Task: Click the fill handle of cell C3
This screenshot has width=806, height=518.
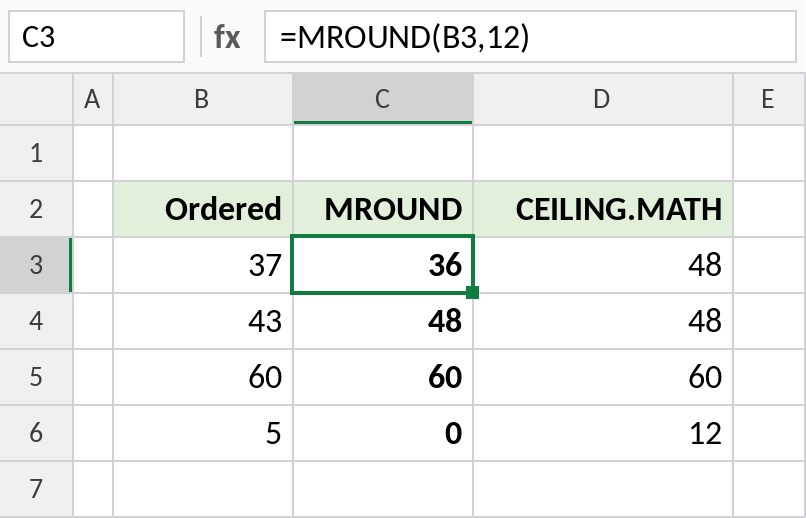Action: pyautogui.click(x=473, y=292)
